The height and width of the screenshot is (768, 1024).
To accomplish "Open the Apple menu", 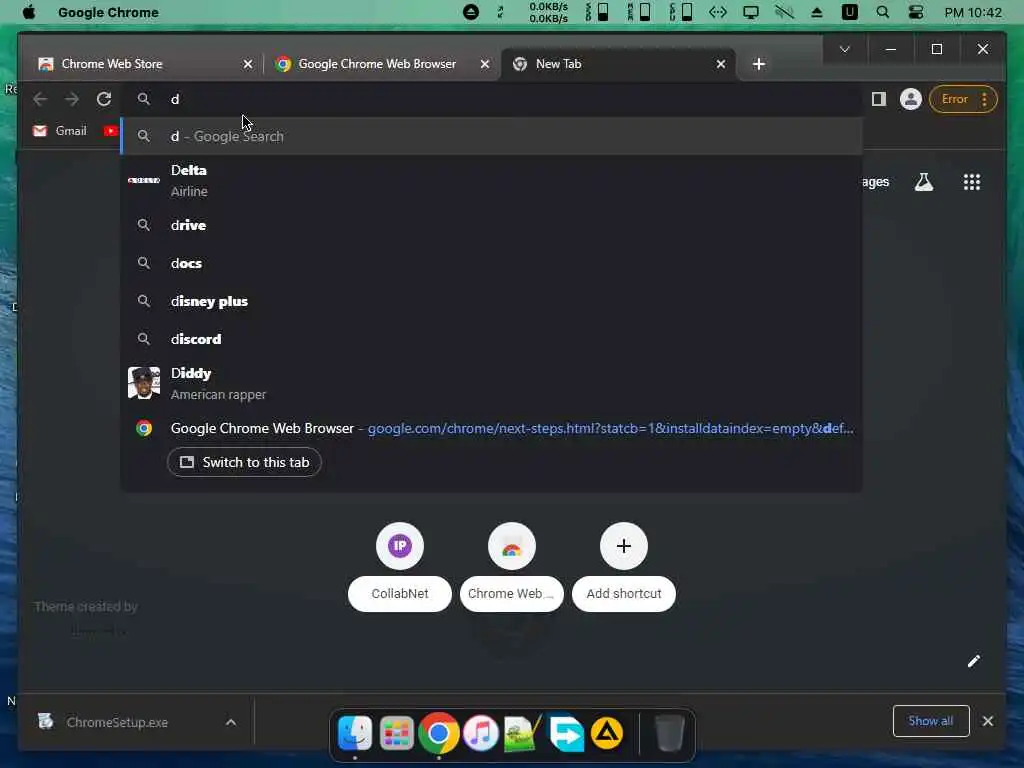I will [x=29, y=12].
